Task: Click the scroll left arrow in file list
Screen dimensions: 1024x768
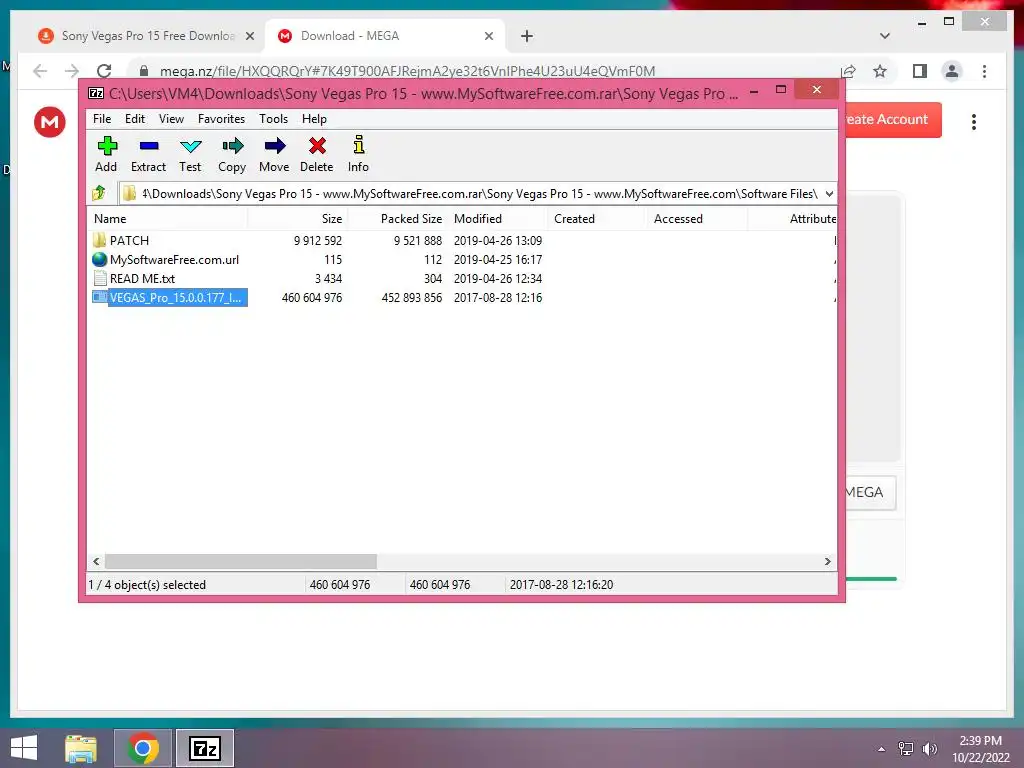Action: (x=97, y=562)
